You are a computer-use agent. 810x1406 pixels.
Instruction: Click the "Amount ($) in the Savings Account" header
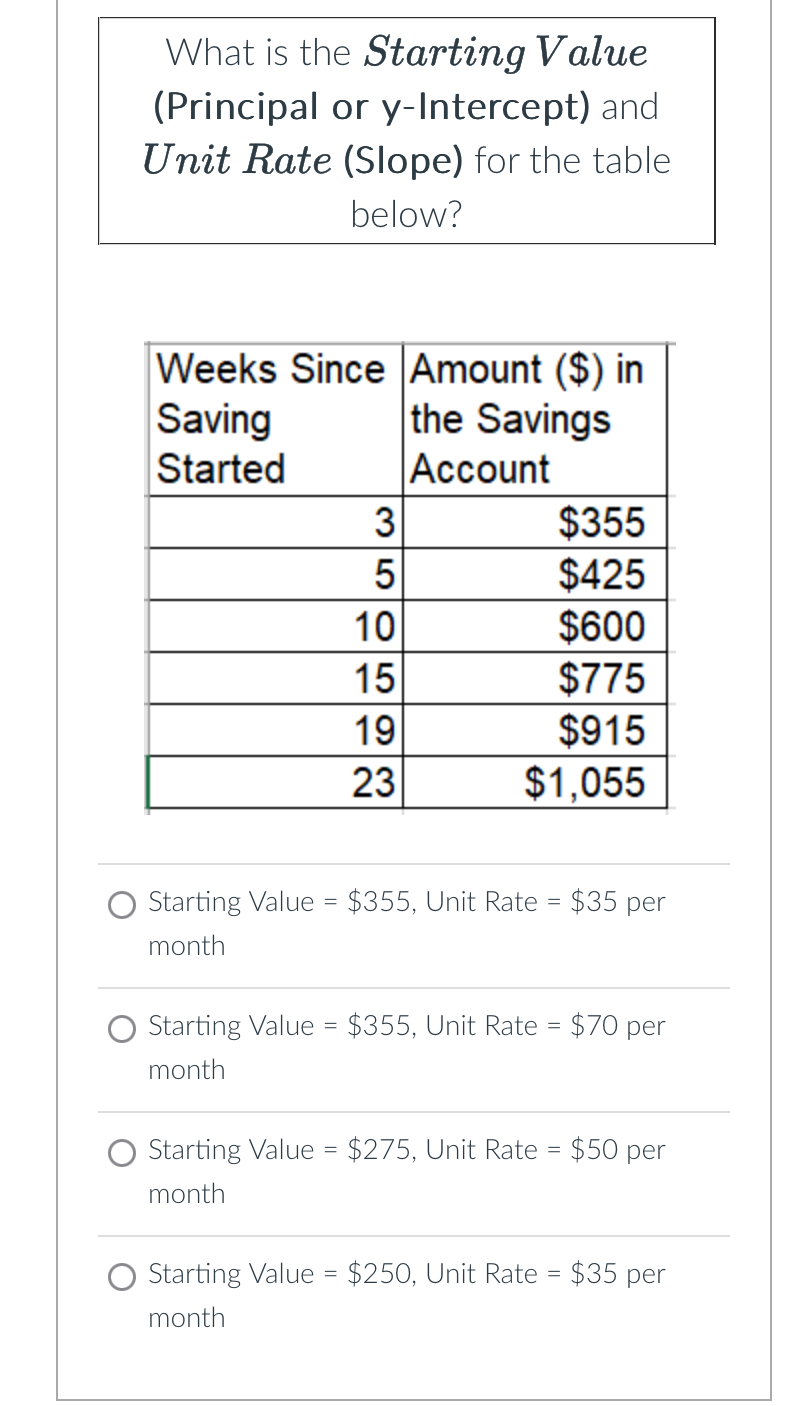tap(530, 419)
